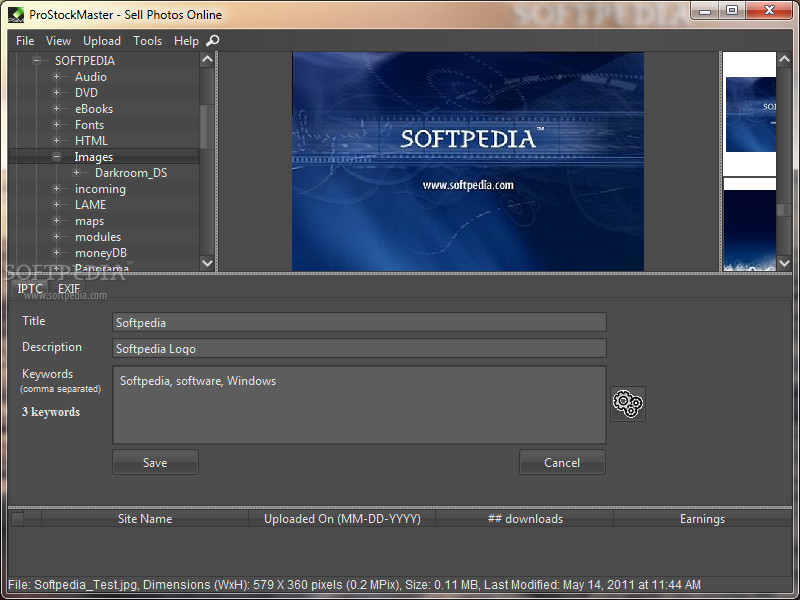Maximize the ProStockMaster window

pos(732,11)
